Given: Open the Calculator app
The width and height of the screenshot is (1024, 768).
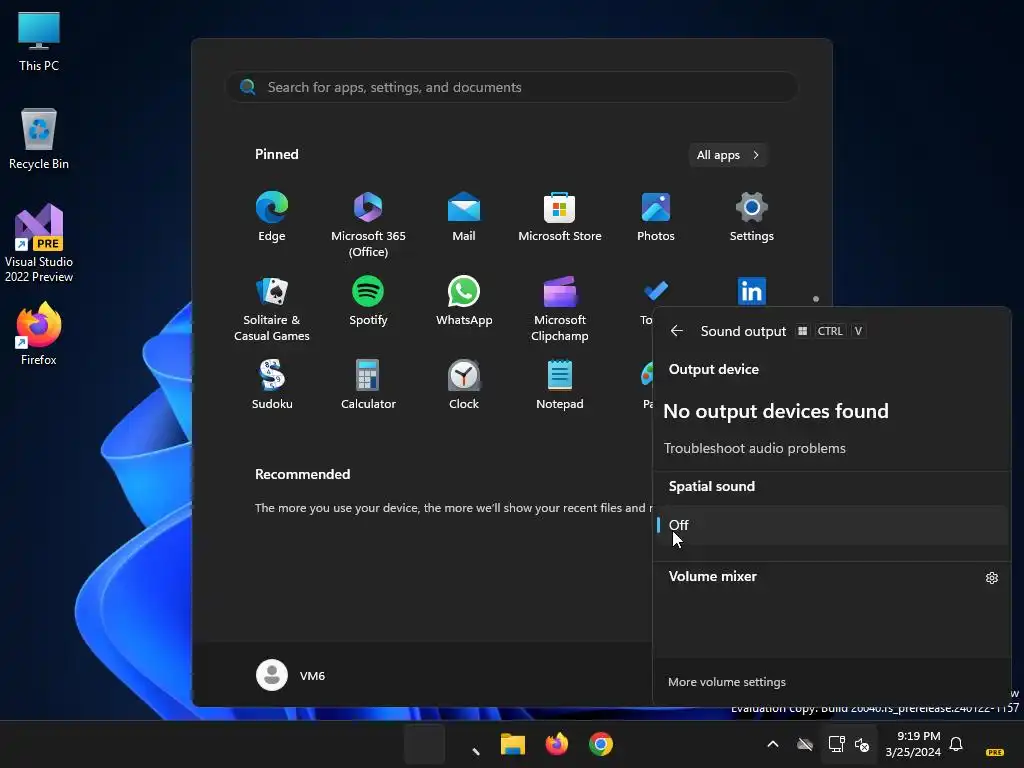Looking at the screenshot, I should 368,385.
